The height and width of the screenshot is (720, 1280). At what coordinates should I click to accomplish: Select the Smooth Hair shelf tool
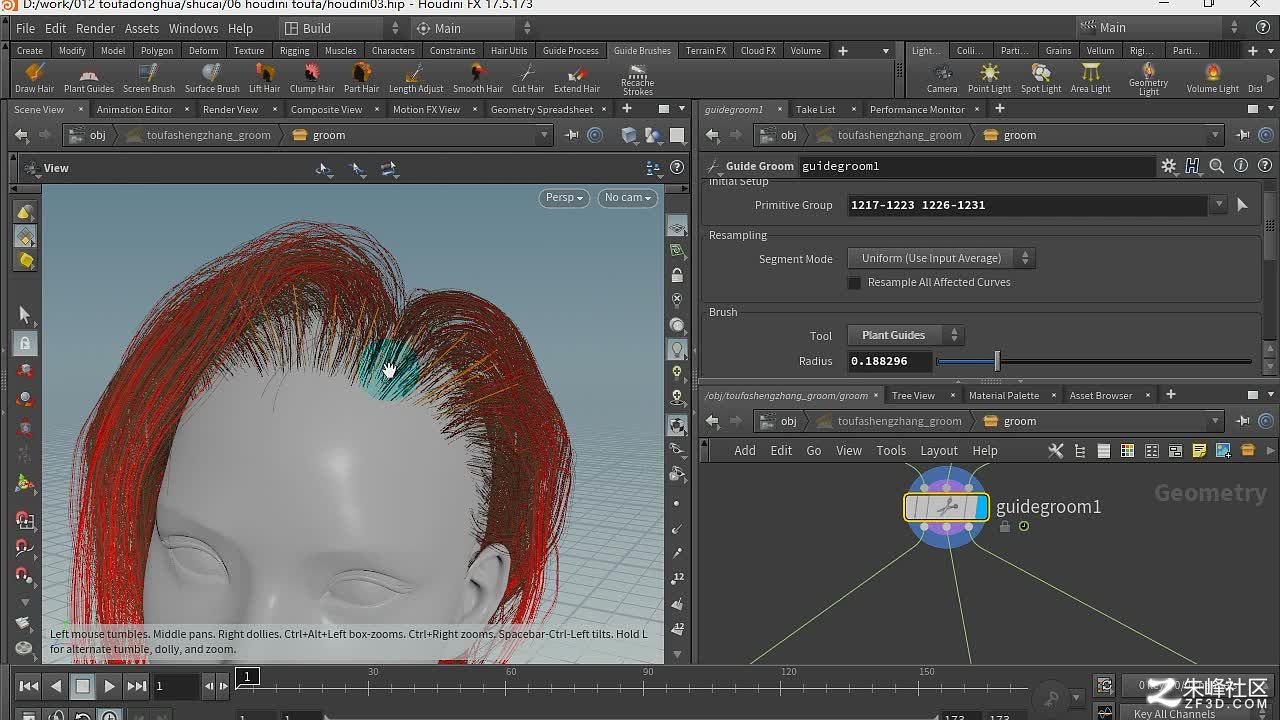(x=478, y=78)
